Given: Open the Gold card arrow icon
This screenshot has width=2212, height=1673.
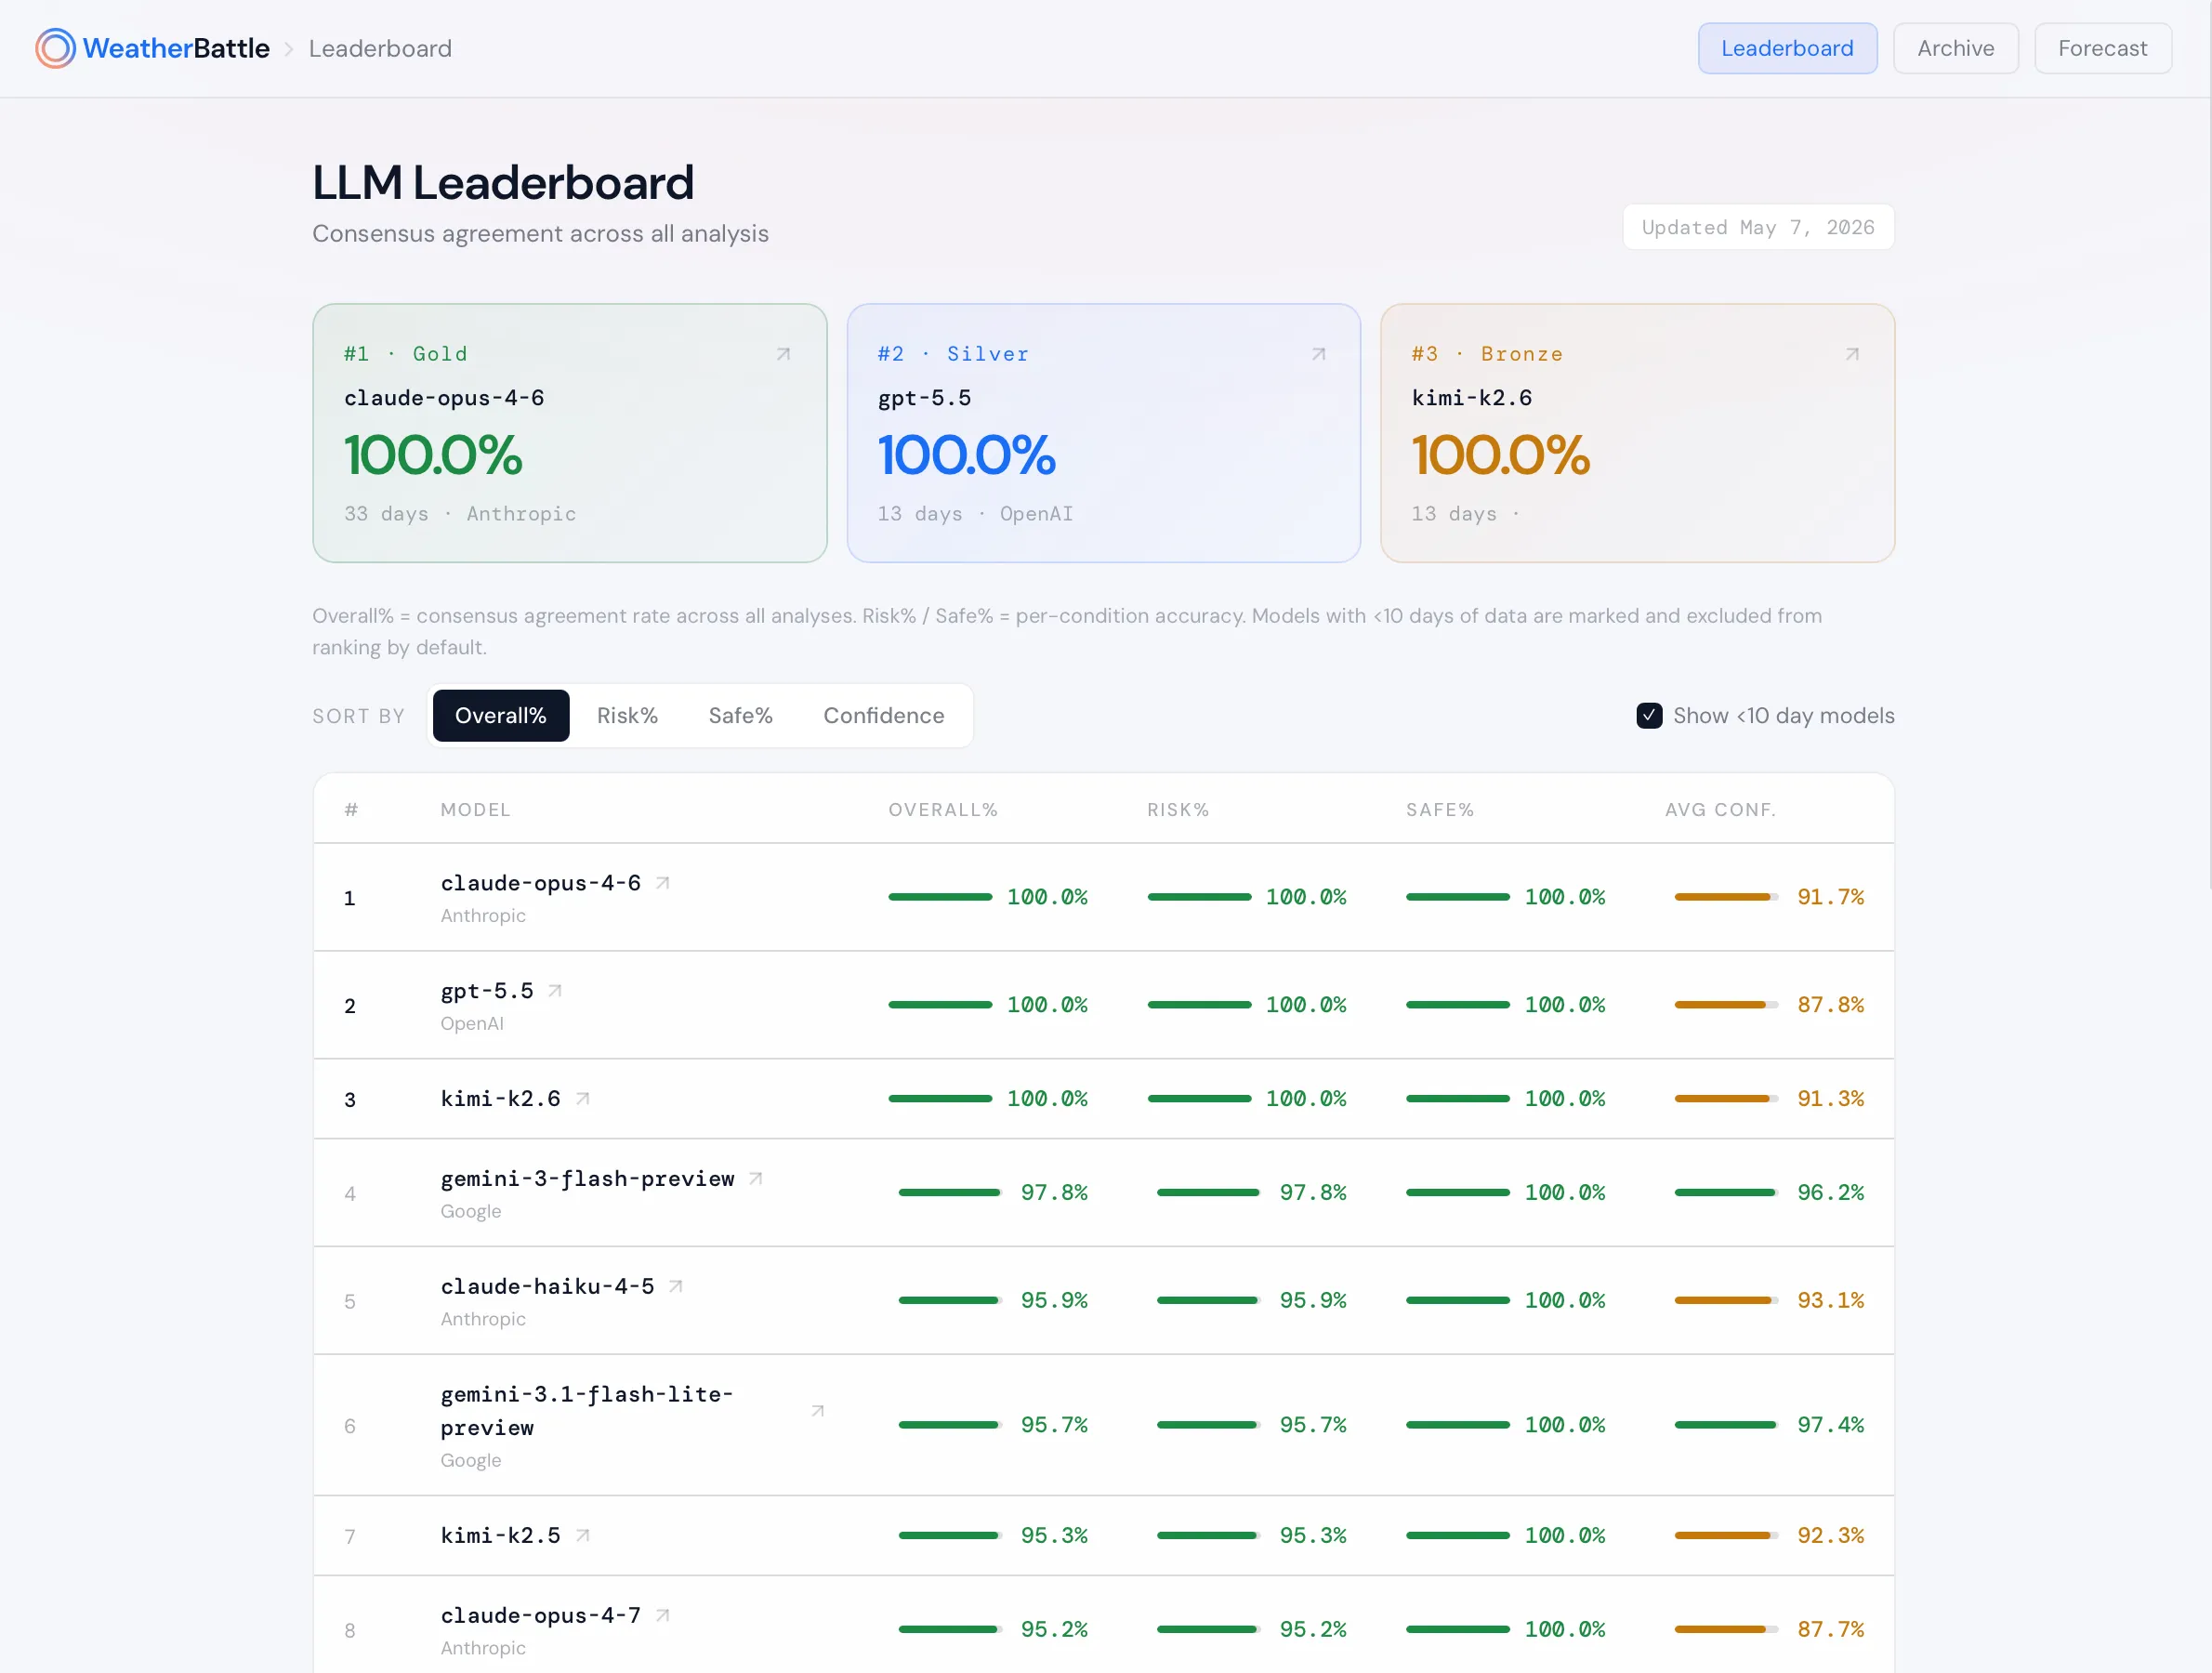Looking at the screenshot, I should point(784,354).
